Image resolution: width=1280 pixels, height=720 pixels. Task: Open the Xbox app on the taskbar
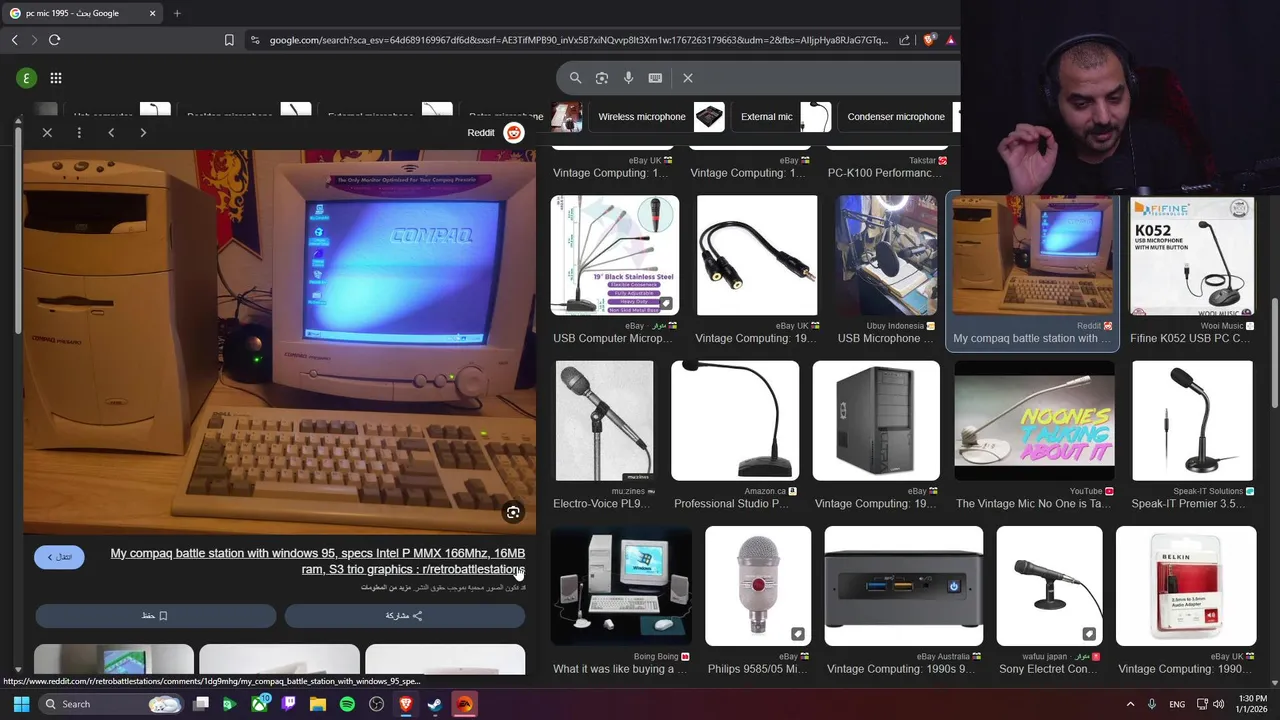259,704
